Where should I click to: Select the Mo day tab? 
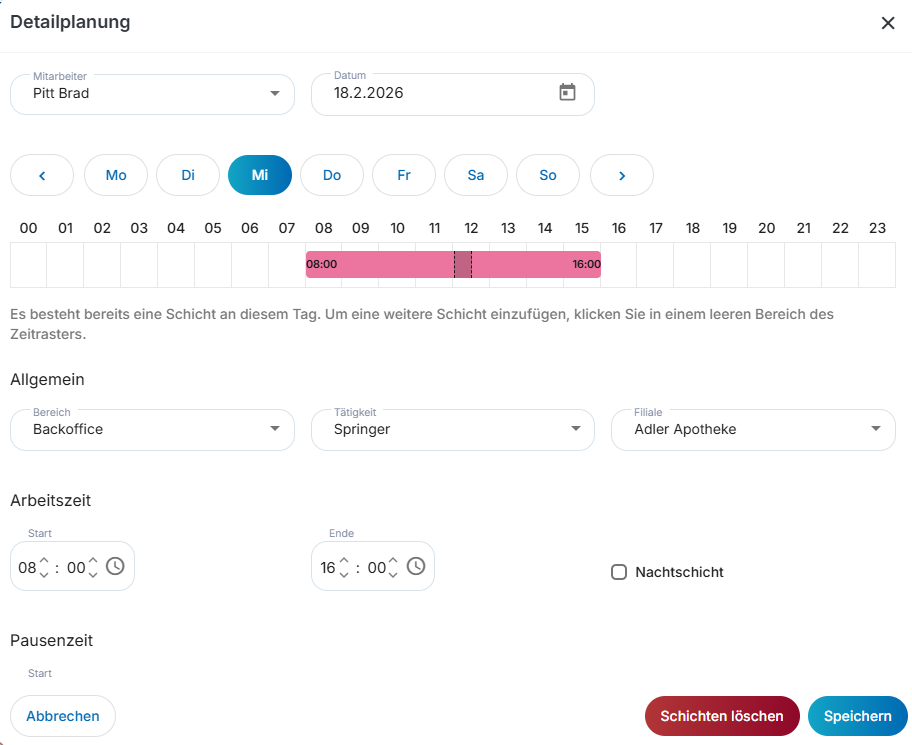coord(116,175)
